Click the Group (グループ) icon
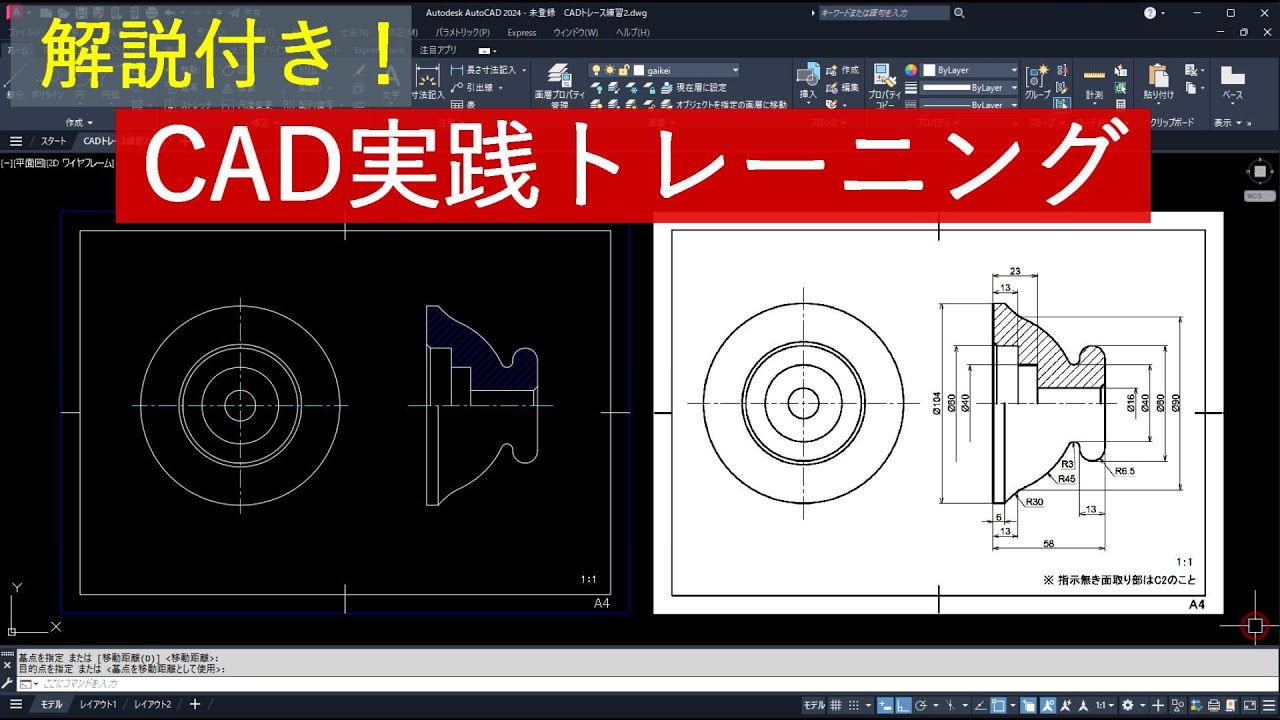The image size is (1280, 720). (x=1037, y=80)
